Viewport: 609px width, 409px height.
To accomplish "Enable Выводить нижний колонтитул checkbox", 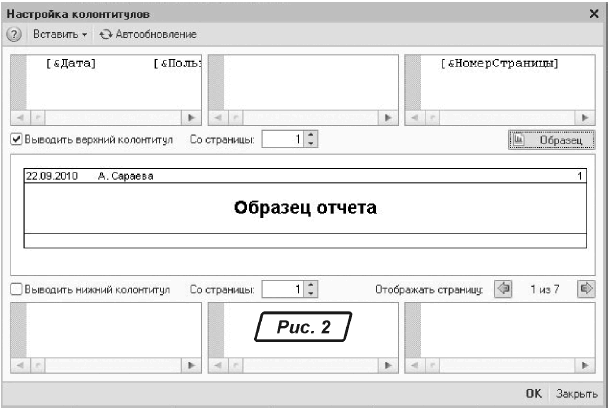I will [x=16, y=290].
